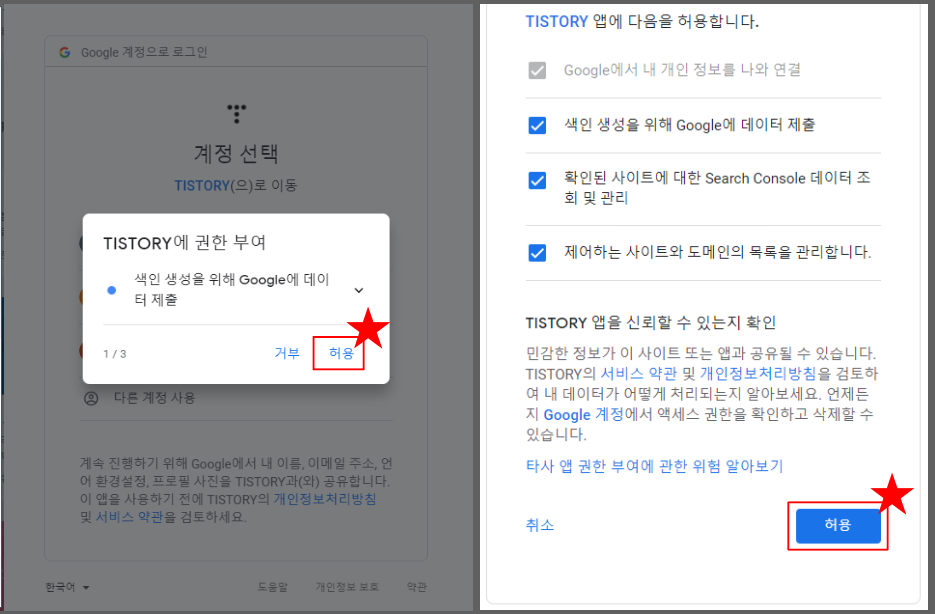Click the person icon beside 다른 계정 사용
935x614 pixels.
tap(91, 398)
